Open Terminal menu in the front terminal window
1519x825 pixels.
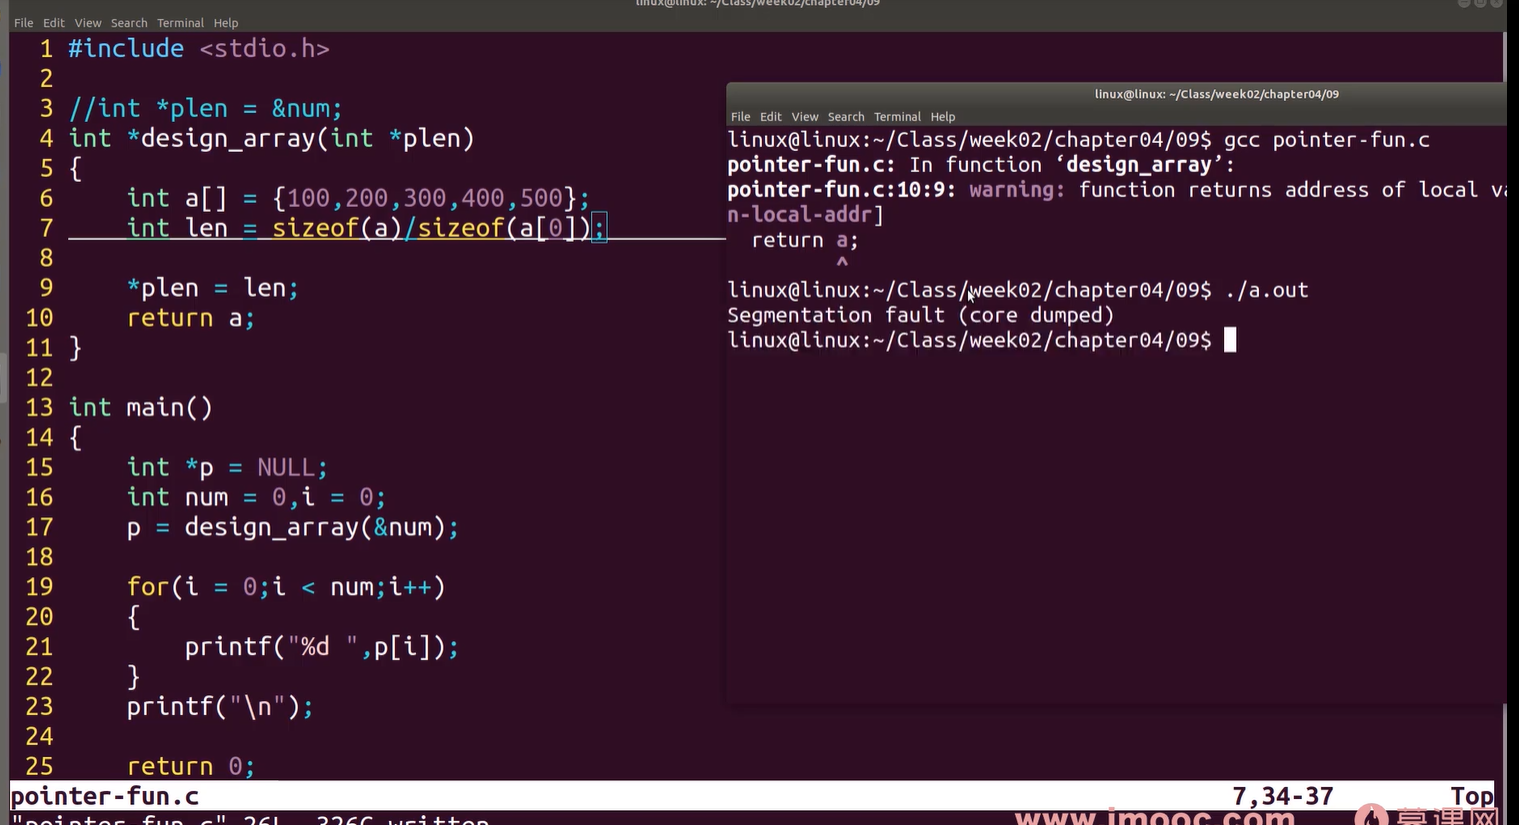click(897, 117)
